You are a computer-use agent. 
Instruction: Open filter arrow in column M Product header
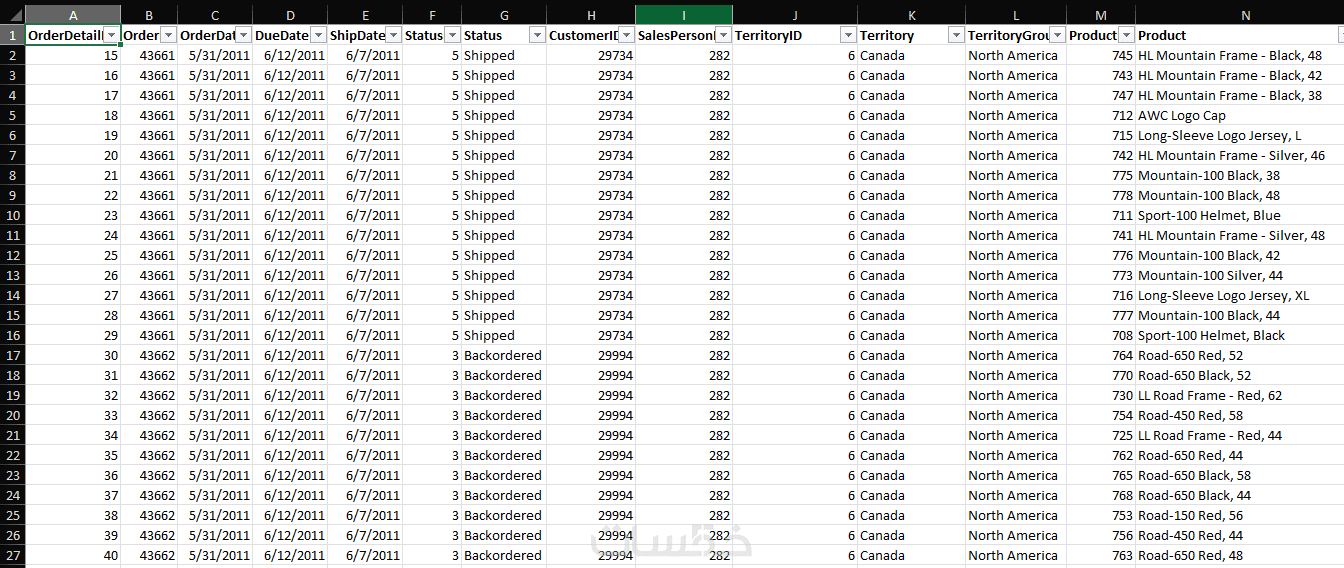click(x=1126, y=35)
